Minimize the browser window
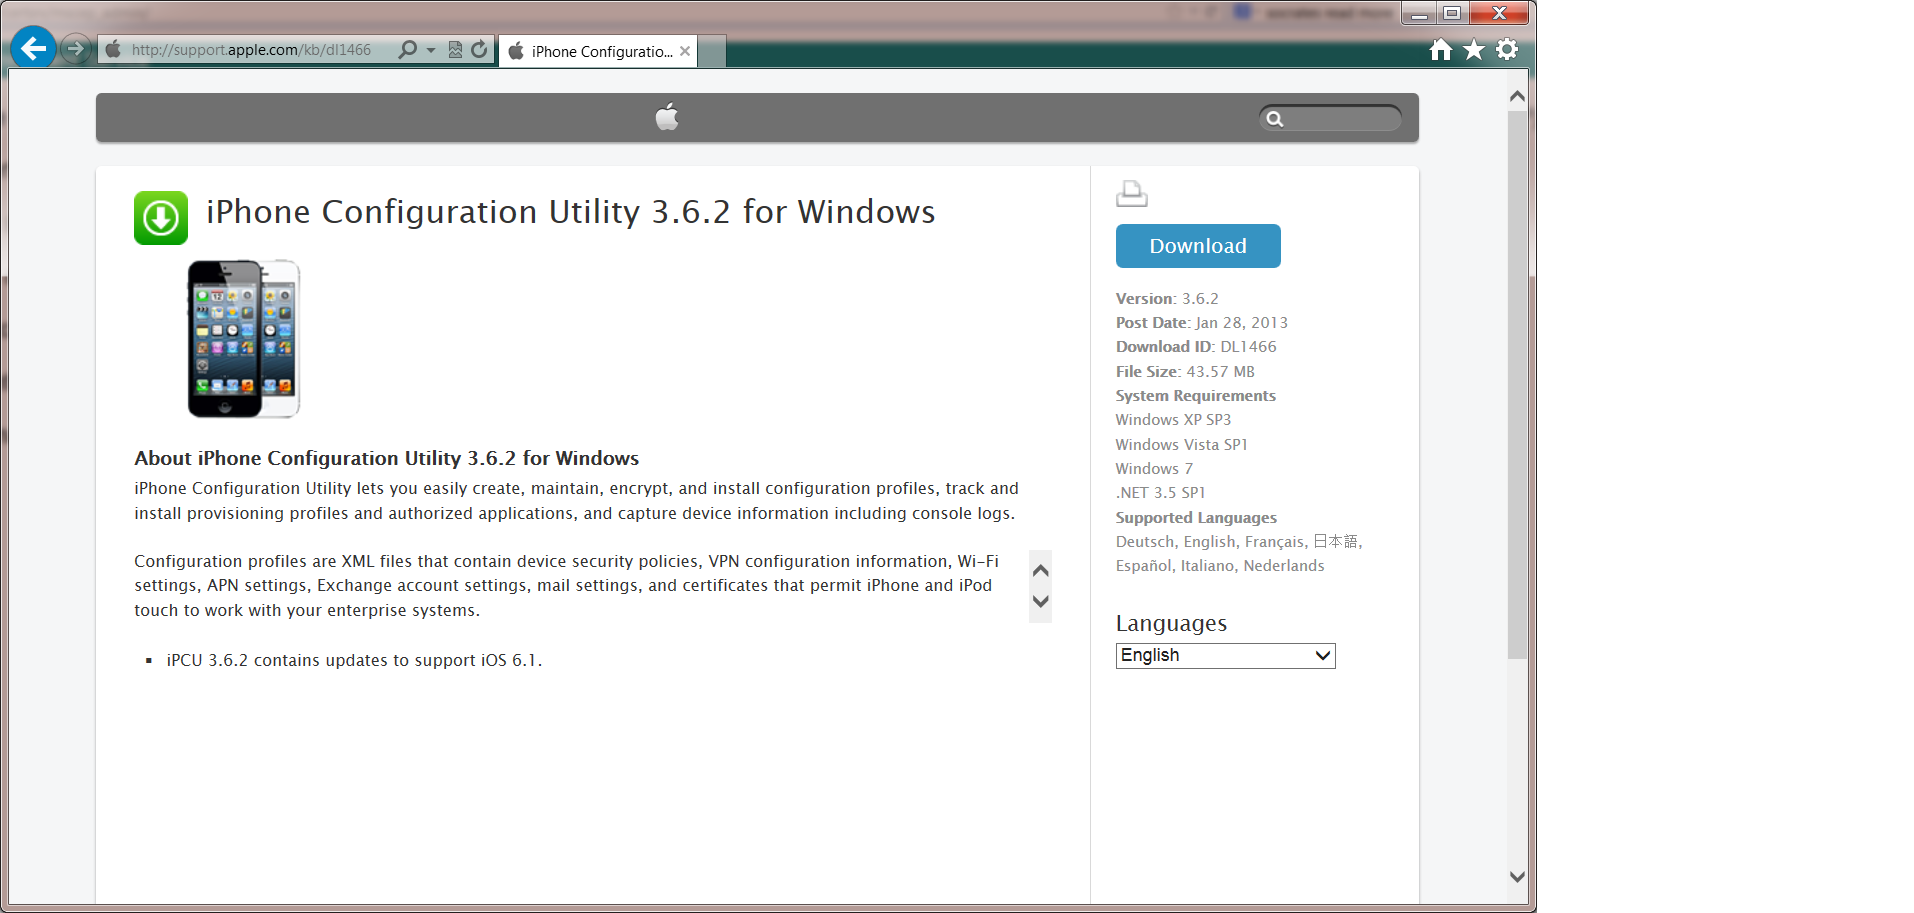Viewport: 1914px width, 913px height. (1418, 13)
